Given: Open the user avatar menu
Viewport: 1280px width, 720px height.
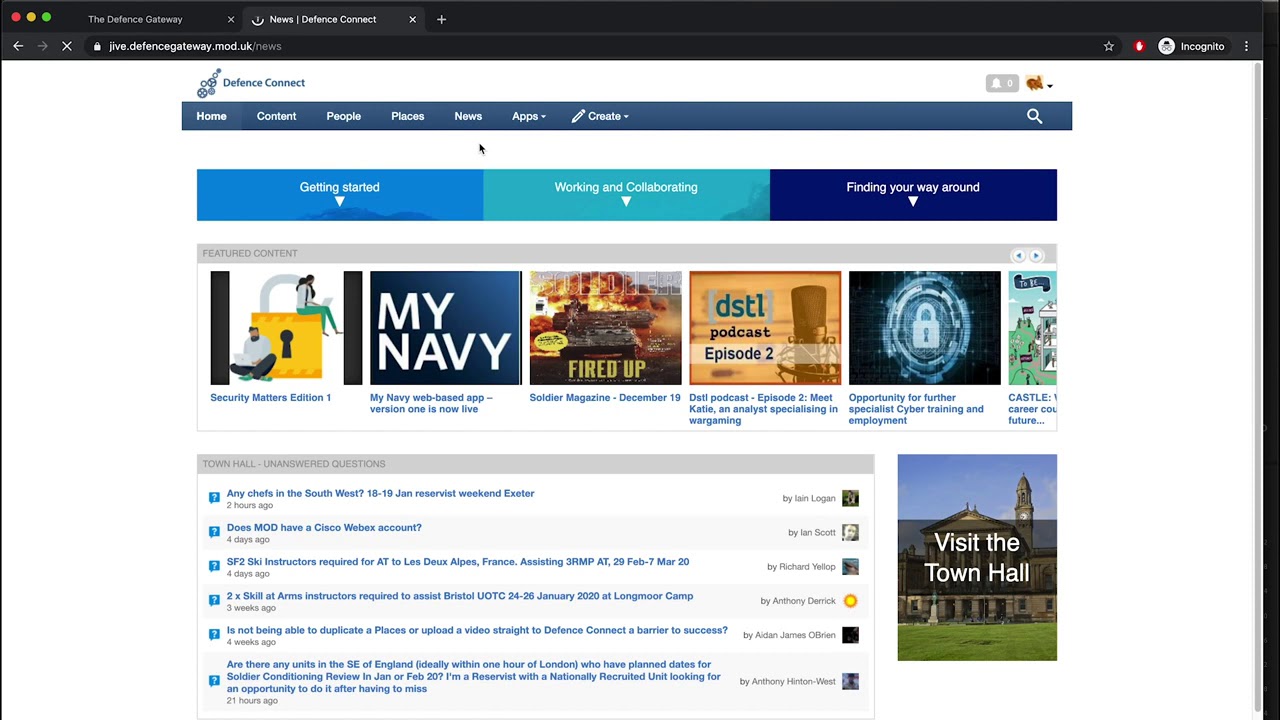Looking at the screenshot, I should (1038, 84).
